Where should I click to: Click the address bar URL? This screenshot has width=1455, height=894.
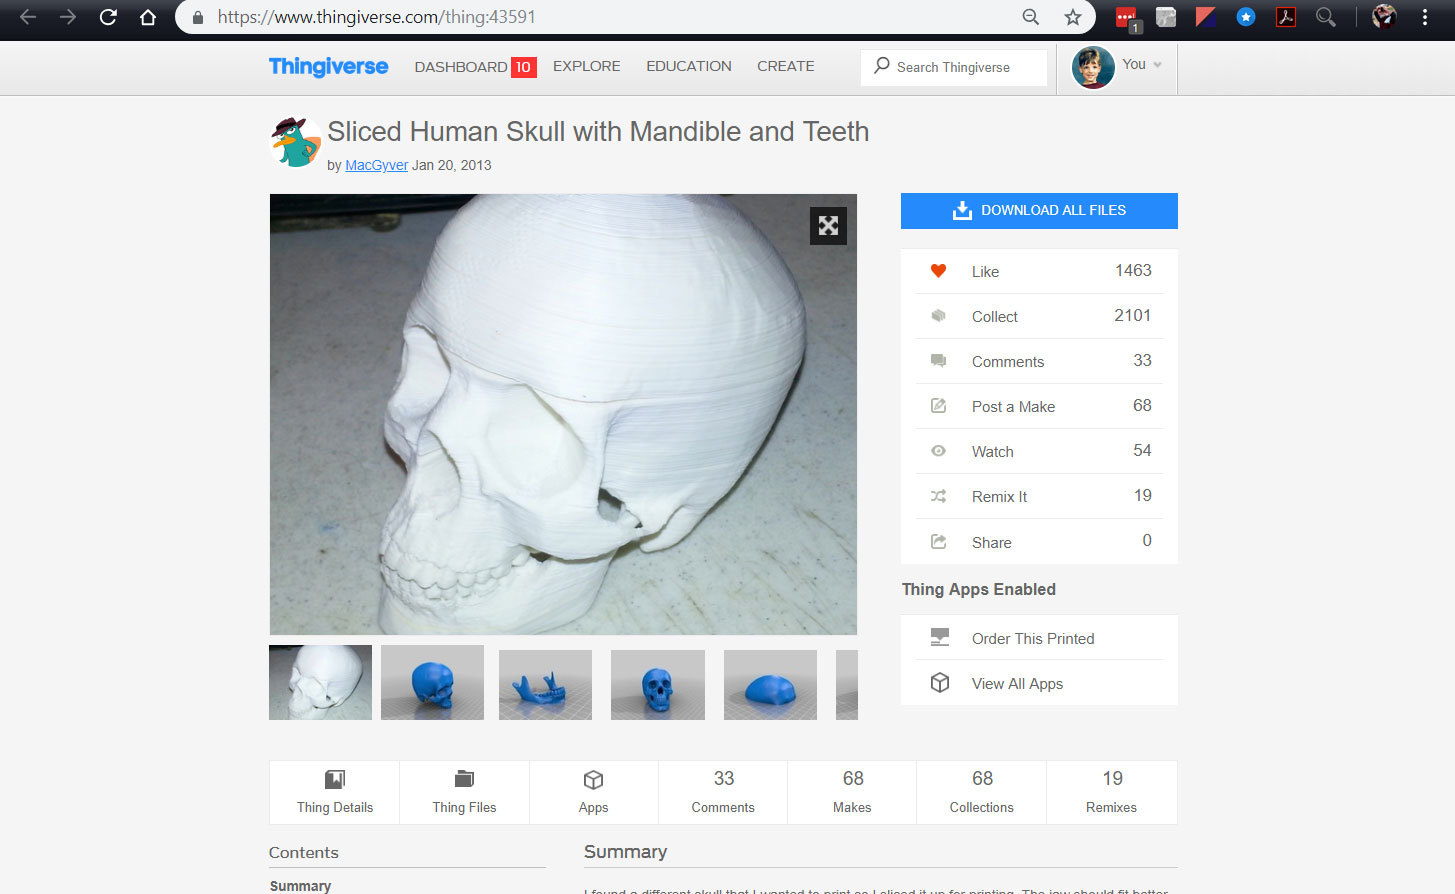pyautogui.click(x=377, y=17)
